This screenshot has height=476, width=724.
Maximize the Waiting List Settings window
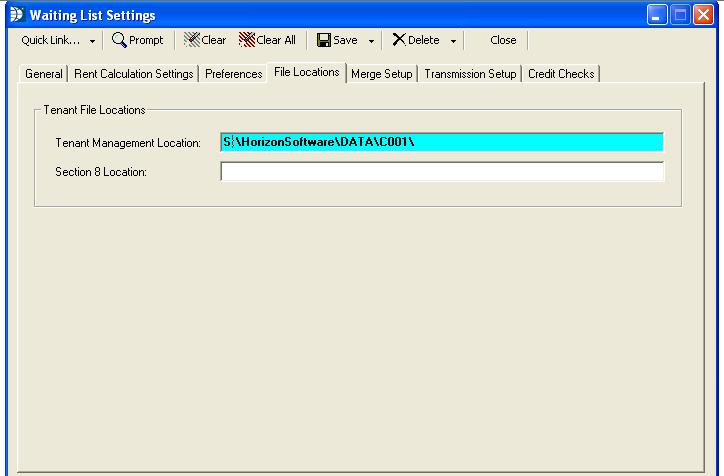point(681,15)
